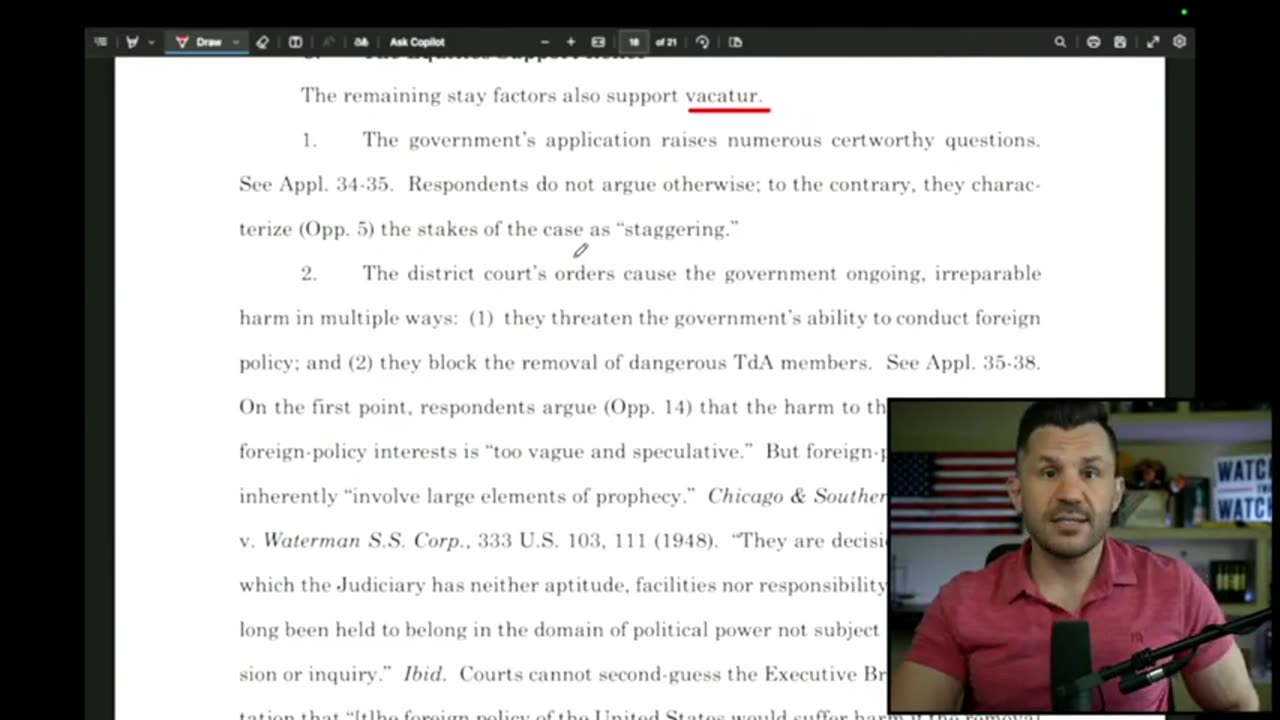The height and width of the screenshot is (720, 1280).
Task: Click the translate icon left of Ask Copilot
Action: pyautogui.click(x=361, y=42)
